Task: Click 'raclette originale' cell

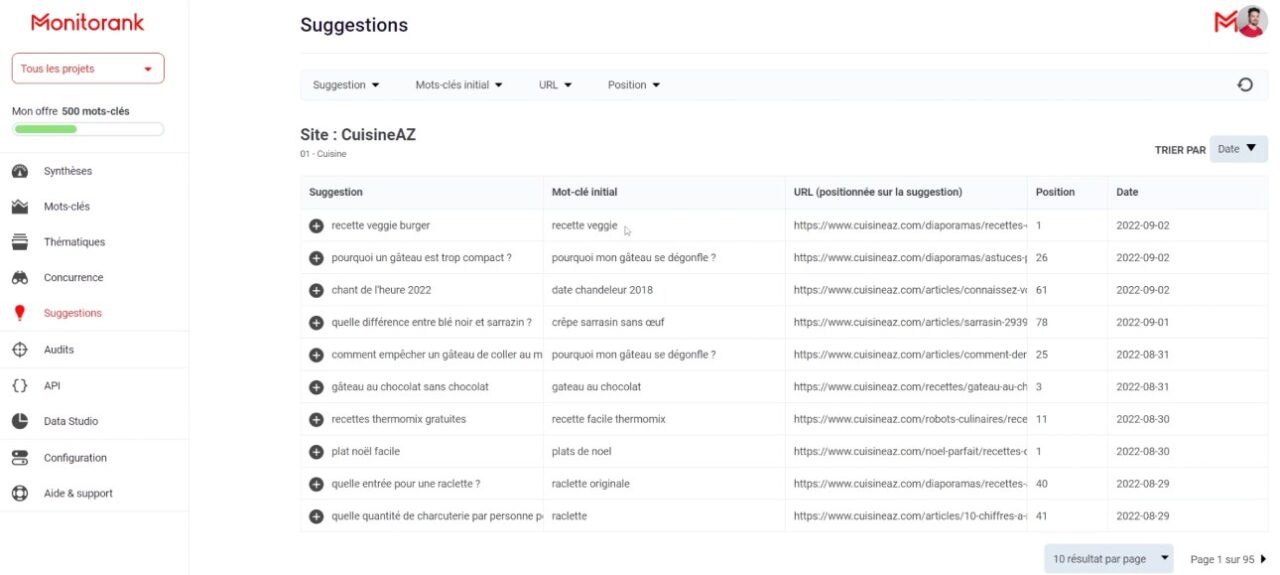Action: click(591, 484)
